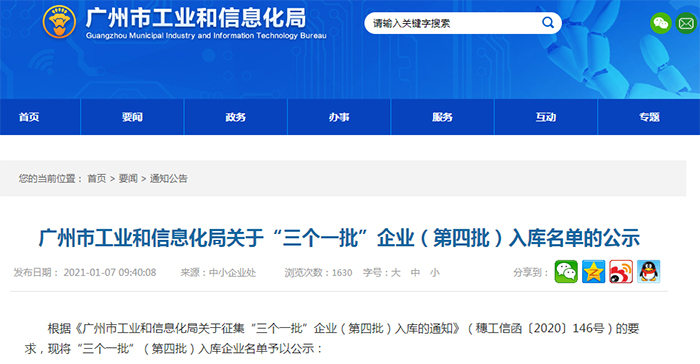
Task: Set font size to 小
Action: (x=434, y=272)
